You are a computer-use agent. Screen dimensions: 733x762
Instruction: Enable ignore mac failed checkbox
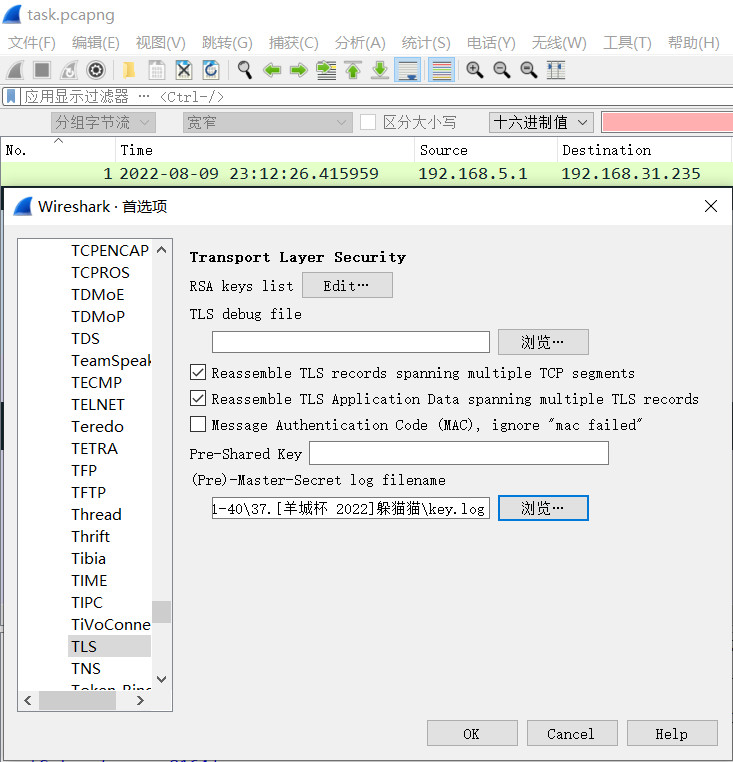click(x=198, y=424)
